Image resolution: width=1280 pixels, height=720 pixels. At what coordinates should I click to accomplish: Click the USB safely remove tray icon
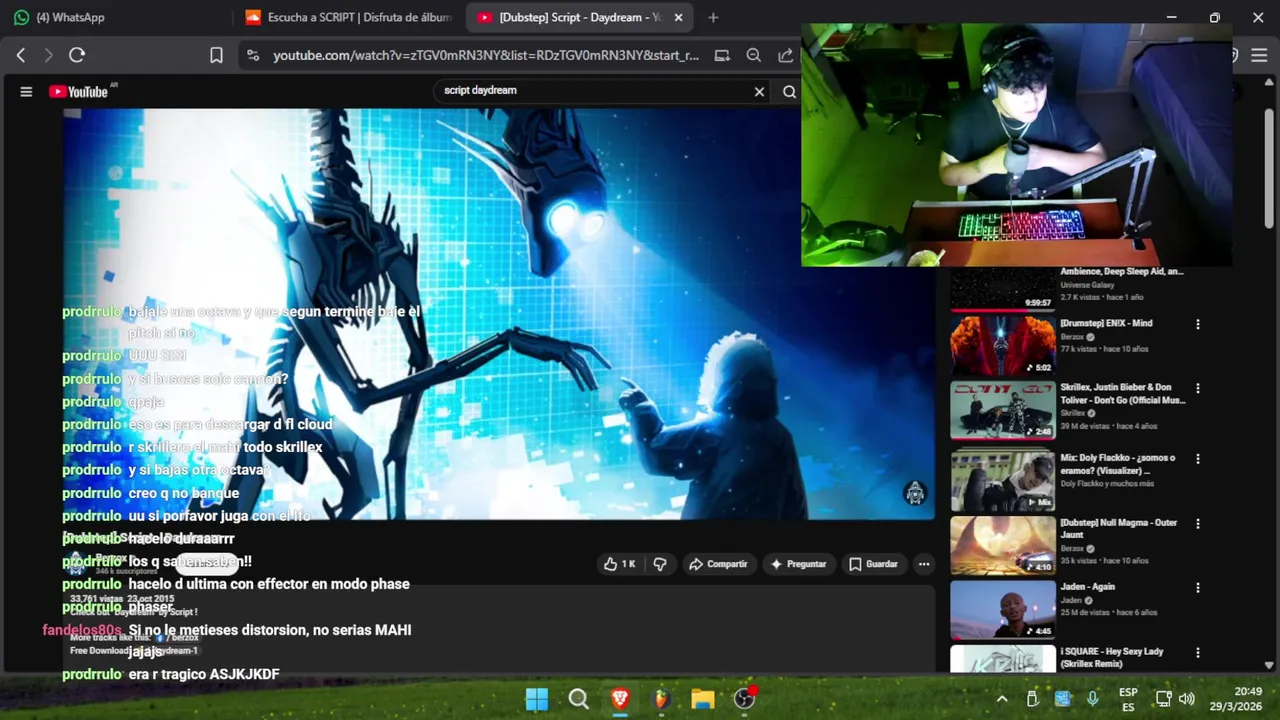click(1032, 699)
